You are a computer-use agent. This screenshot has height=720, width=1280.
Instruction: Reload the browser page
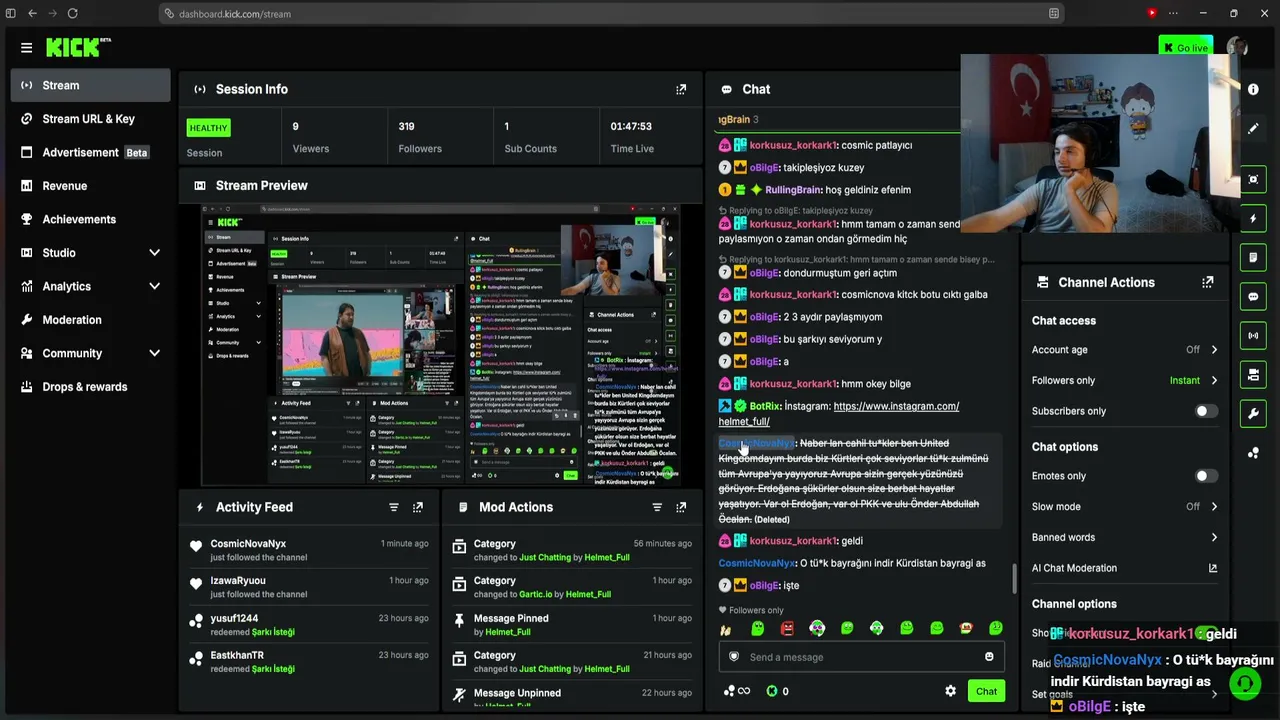72,13
